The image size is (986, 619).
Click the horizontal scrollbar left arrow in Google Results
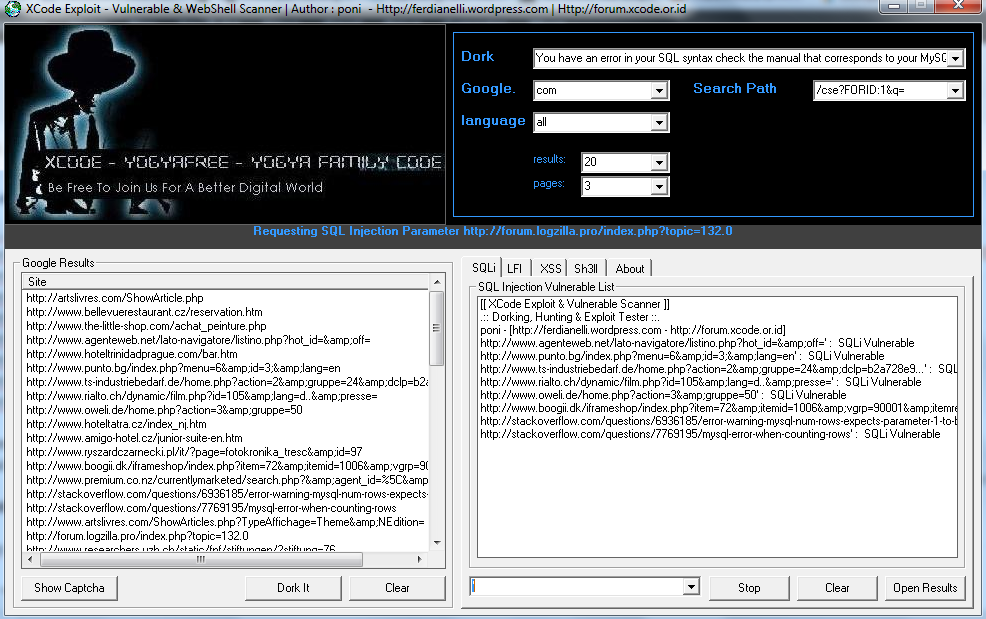coord(30,559)
